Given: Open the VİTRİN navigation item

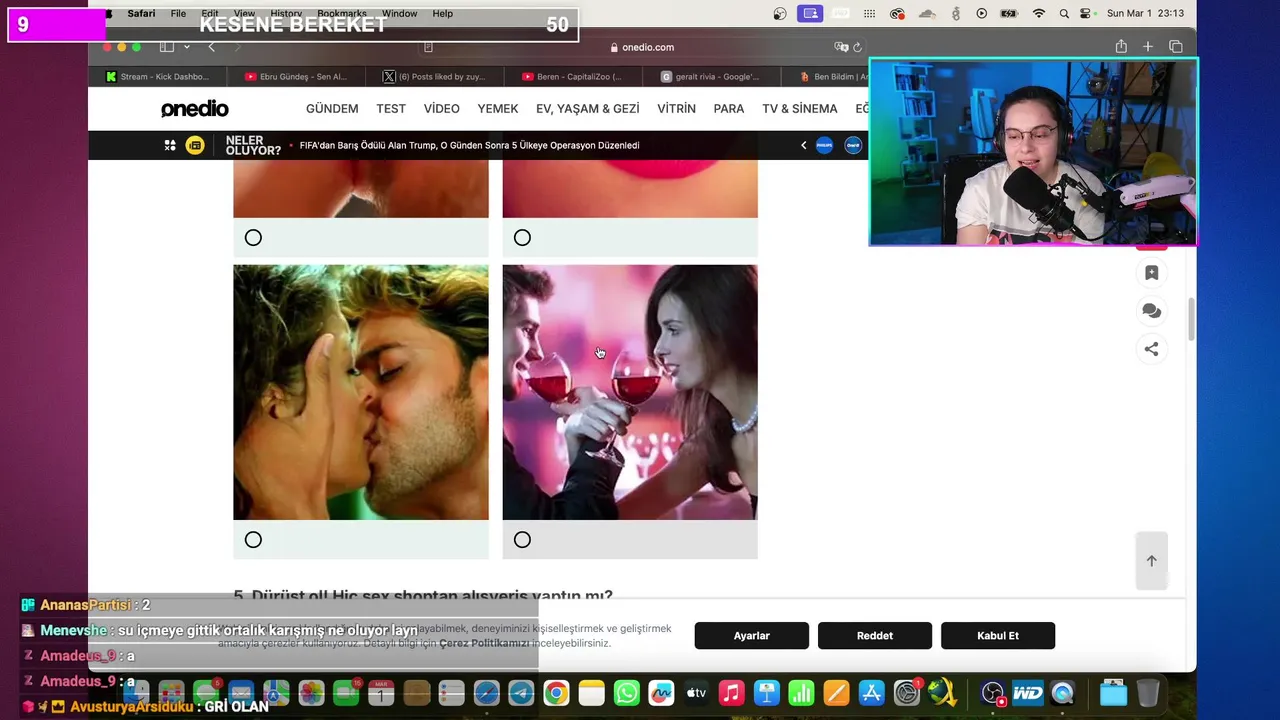Looking at the screenshot, I should tap(677, 109).
